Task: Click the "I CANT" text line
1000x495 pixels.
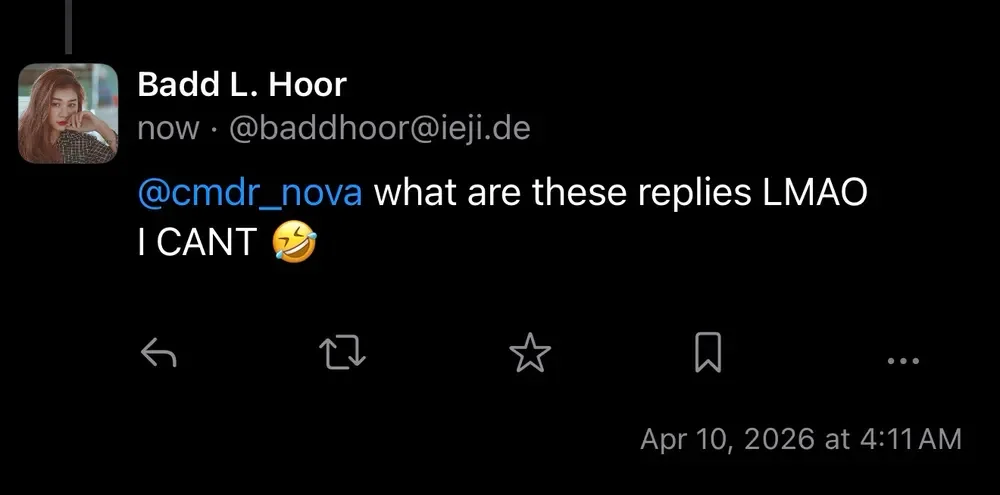Action: tap(196, 243)
